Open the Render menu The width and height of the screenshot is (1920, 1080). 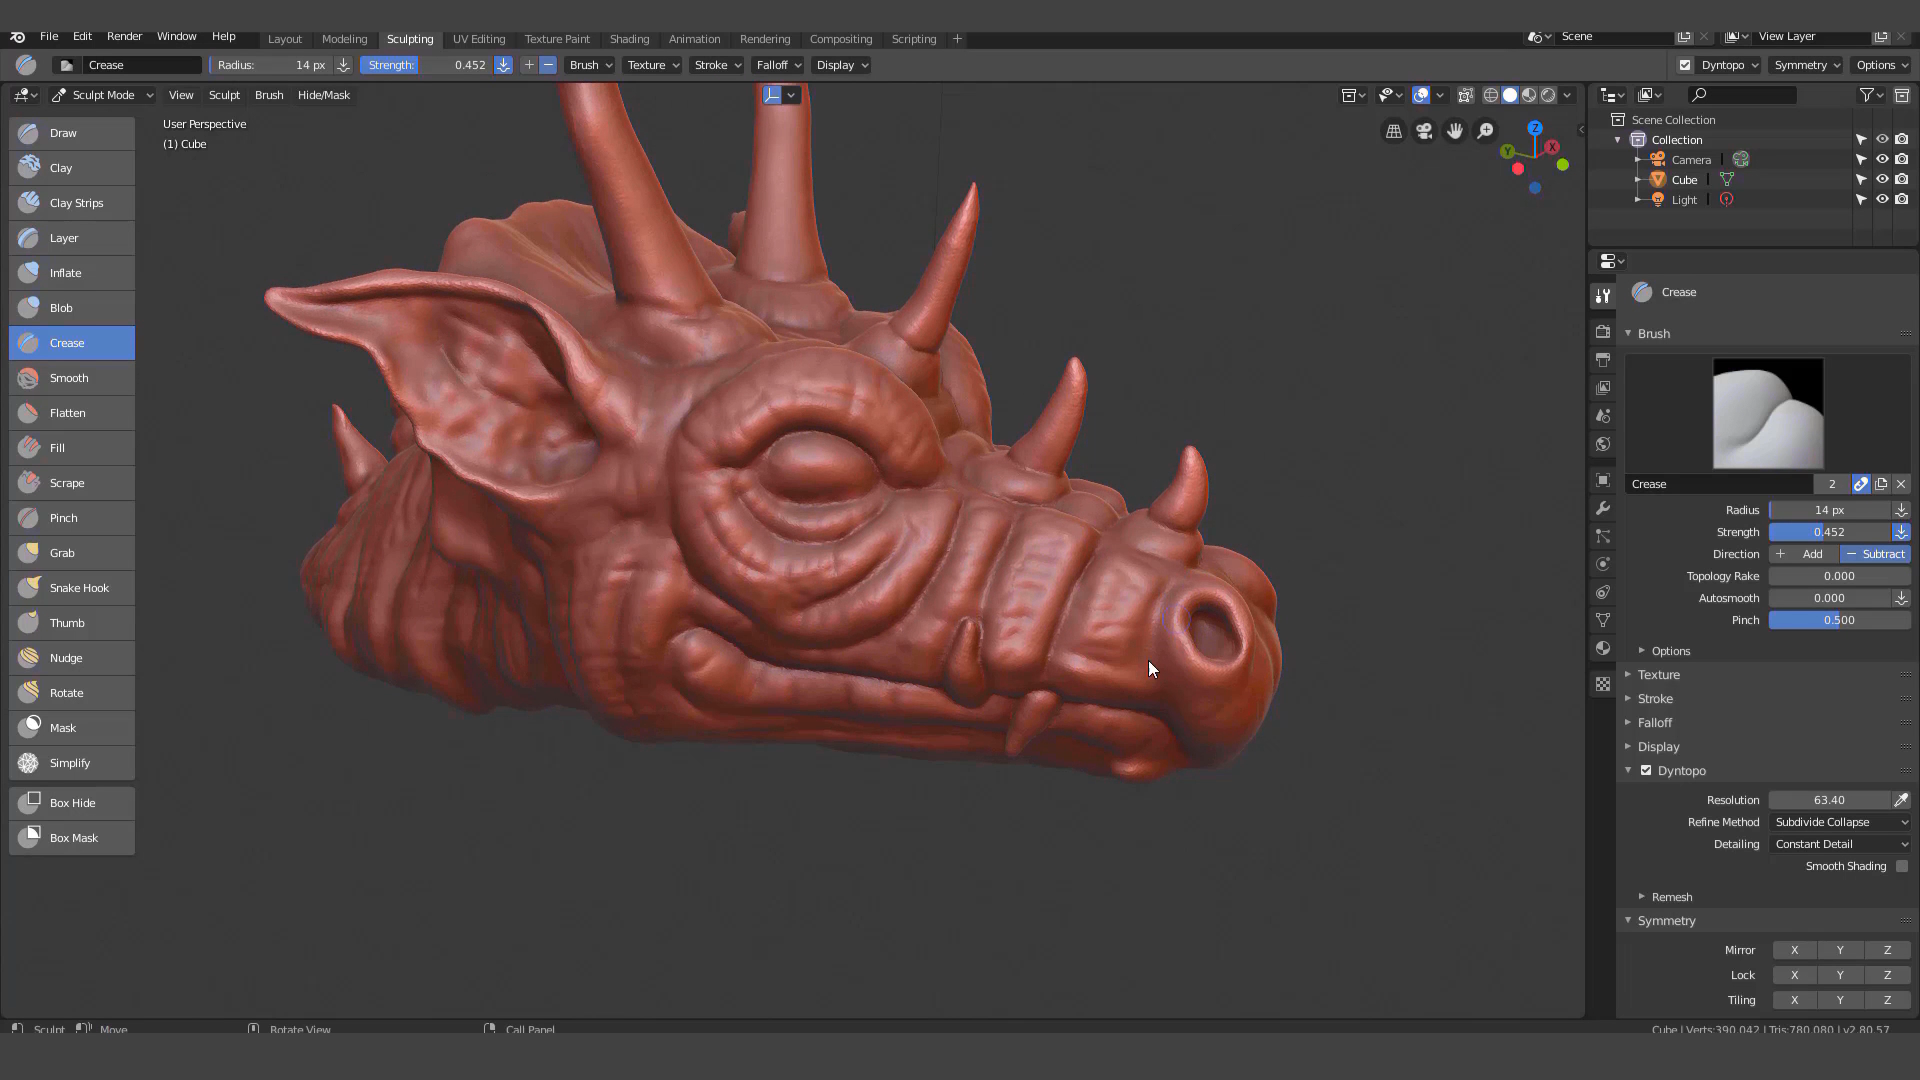[x=124, y=36]
